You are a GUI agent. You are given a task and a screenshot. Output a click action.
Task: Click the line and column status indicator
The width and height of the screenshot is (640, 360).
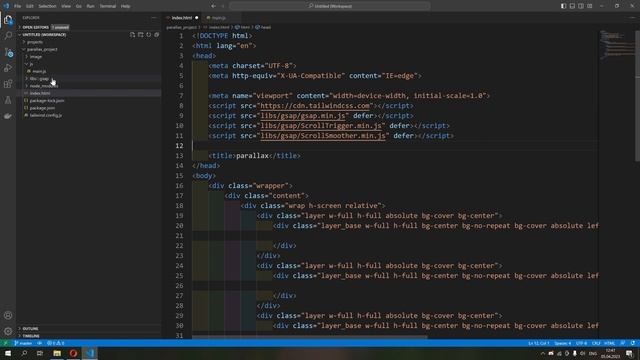pos(539,343)
